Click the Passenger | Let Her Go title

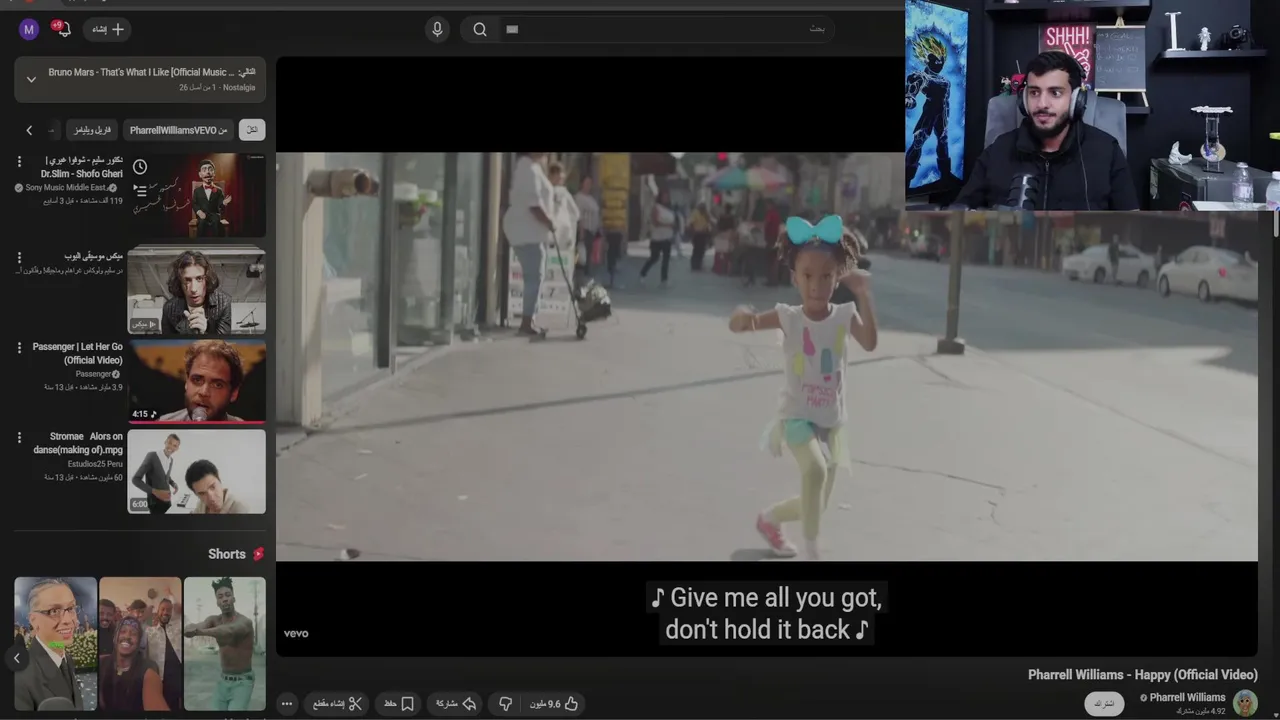point(77,353)
